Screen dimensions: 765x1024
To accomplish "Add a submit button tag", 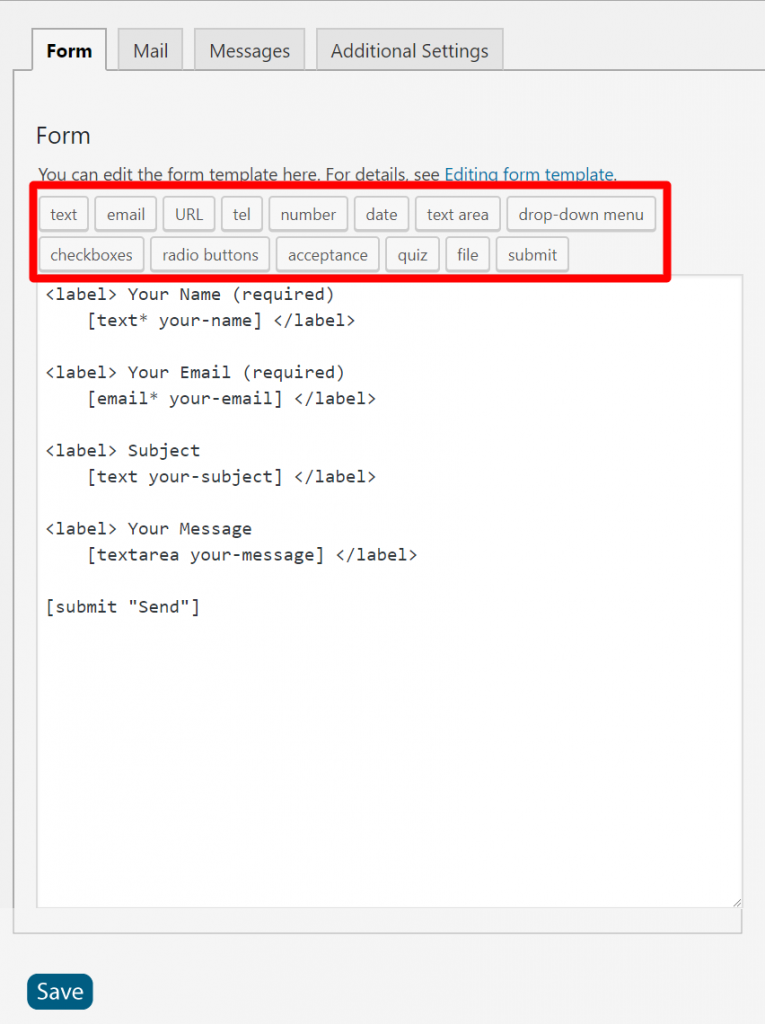I will (532, 255).
